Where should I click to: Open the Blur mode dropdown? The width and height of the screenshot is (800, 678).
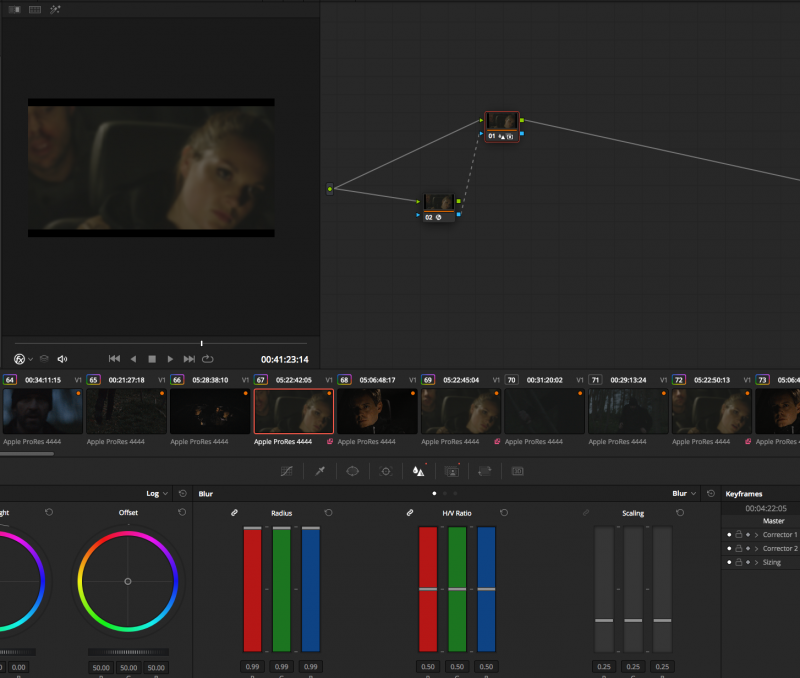685,494
